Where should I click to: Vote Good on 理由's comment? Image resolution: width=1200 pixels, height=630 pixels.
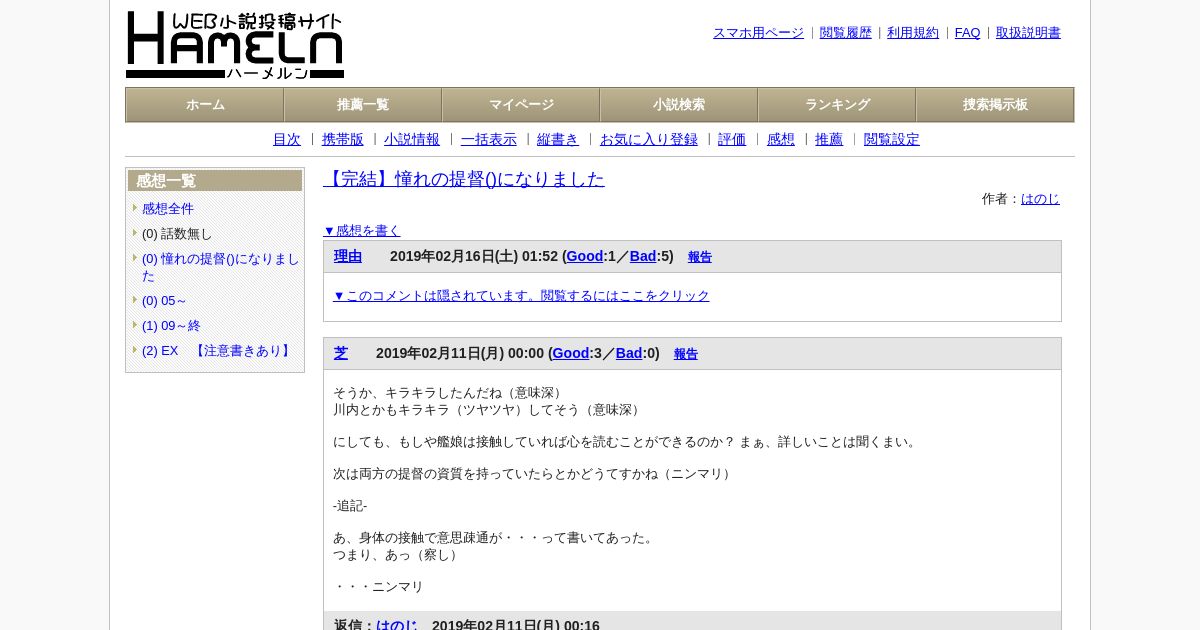(x=585, y=257)
